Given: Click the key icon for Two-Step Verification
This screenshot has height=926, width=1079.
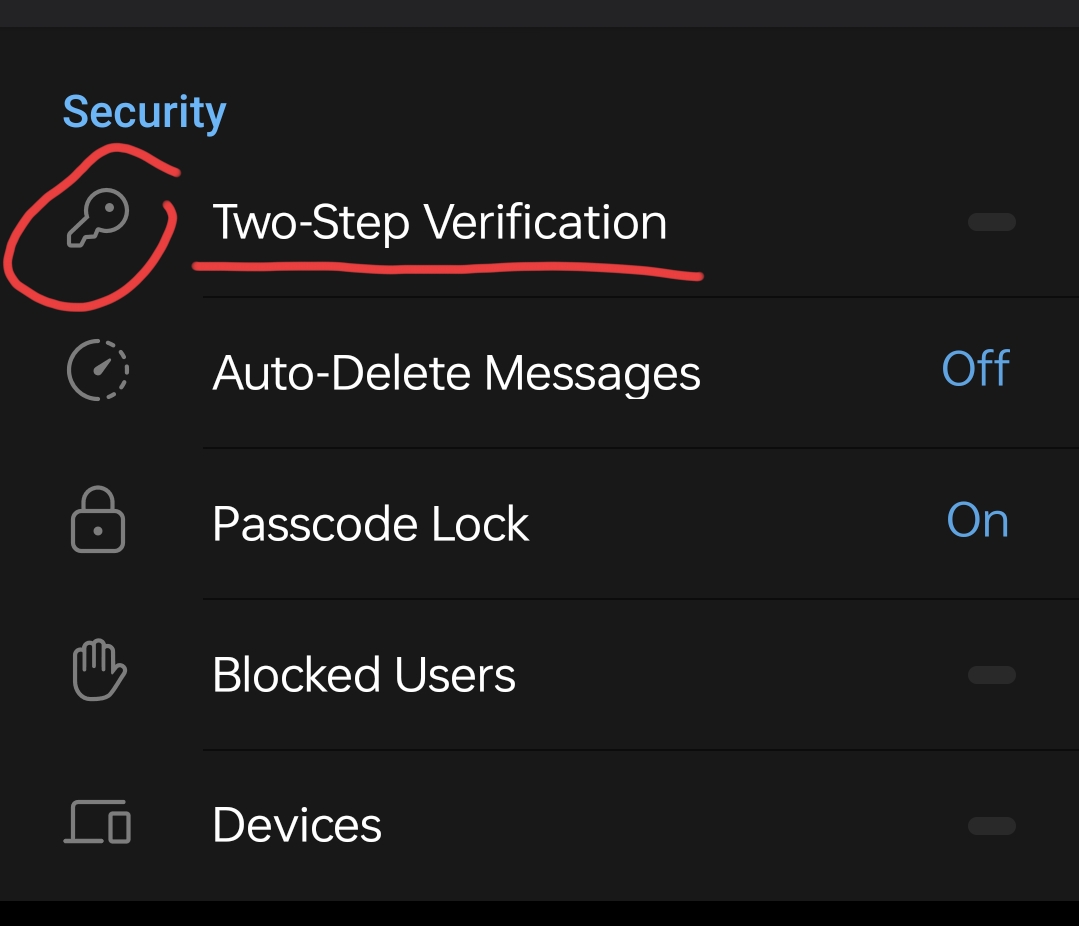Looking at the screenshot, I should click(x=98, y=221).
